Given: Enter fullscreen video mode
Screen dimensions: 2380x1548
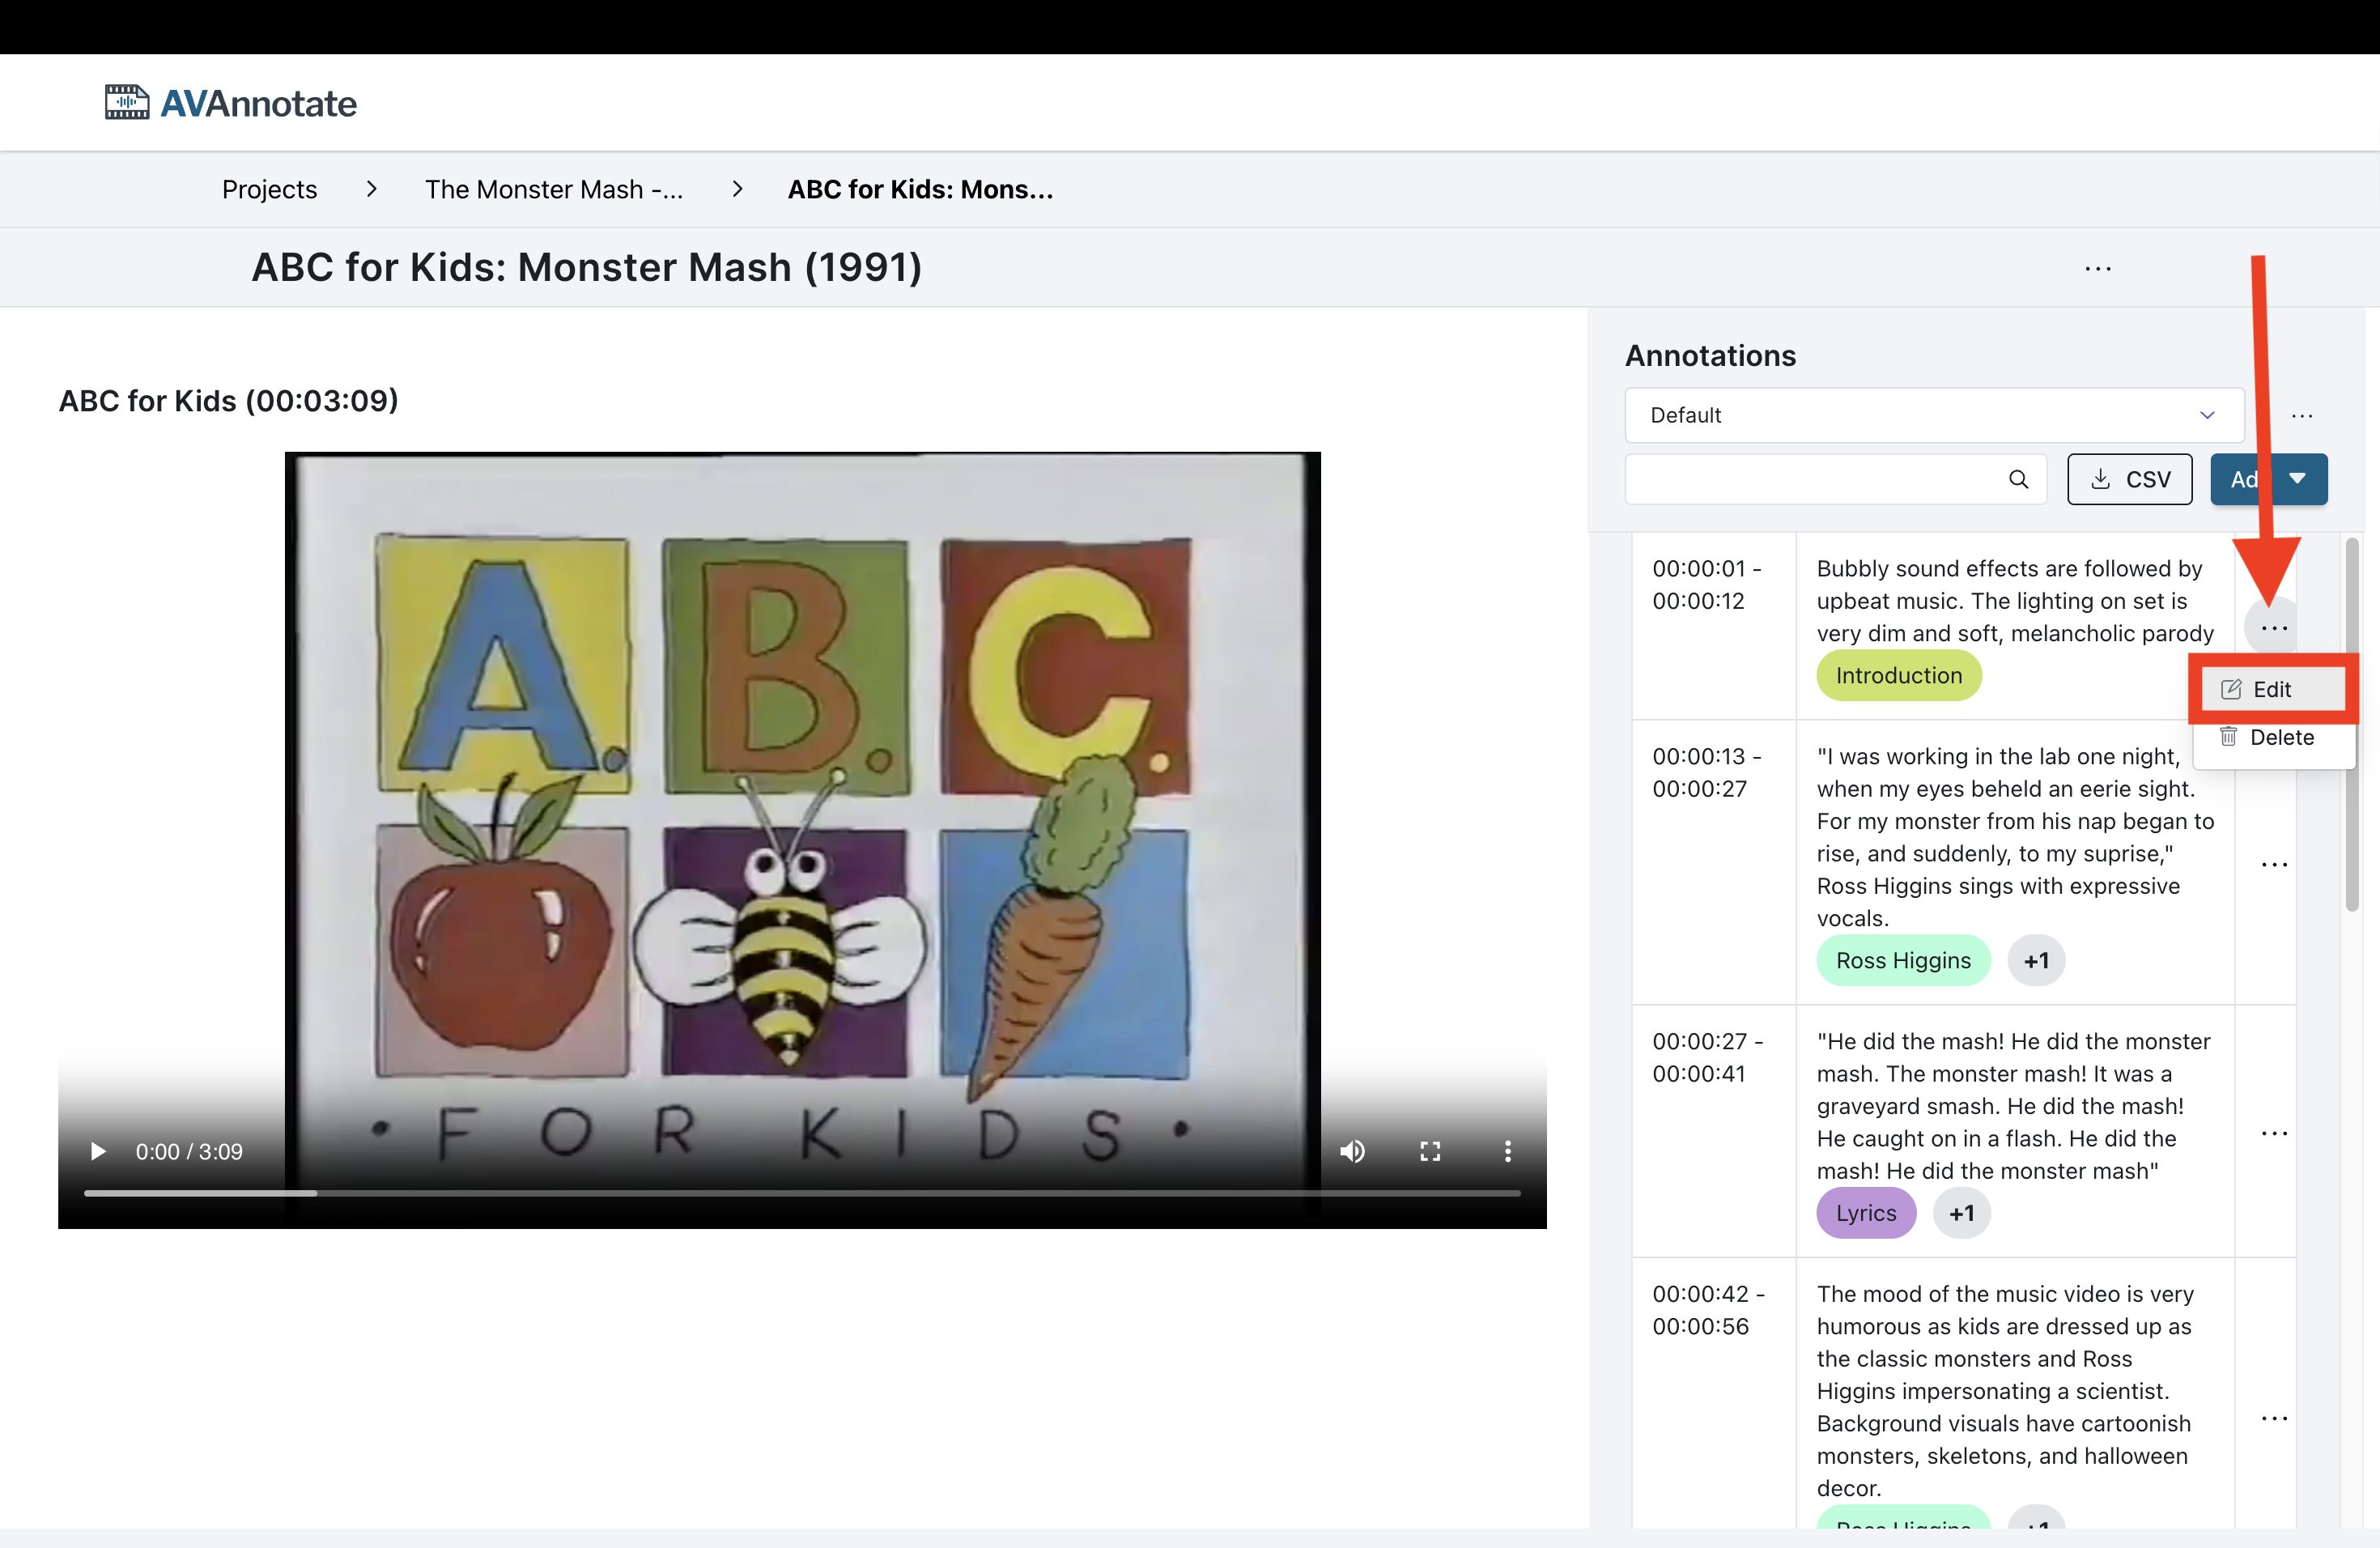Looking at the screenshot, I should tap(1430, 1151).
